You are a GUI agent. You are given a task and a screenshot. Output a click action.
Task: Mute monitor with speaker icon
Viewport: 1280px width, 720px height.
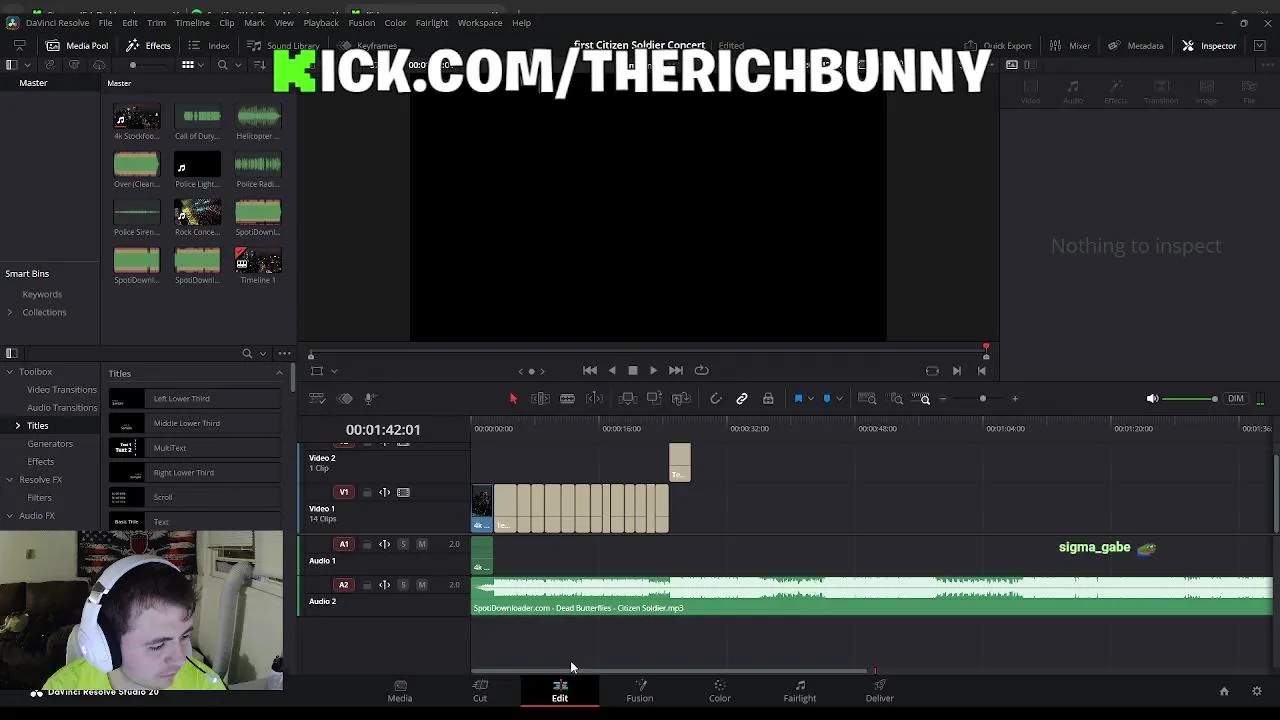coord(1152,399)
